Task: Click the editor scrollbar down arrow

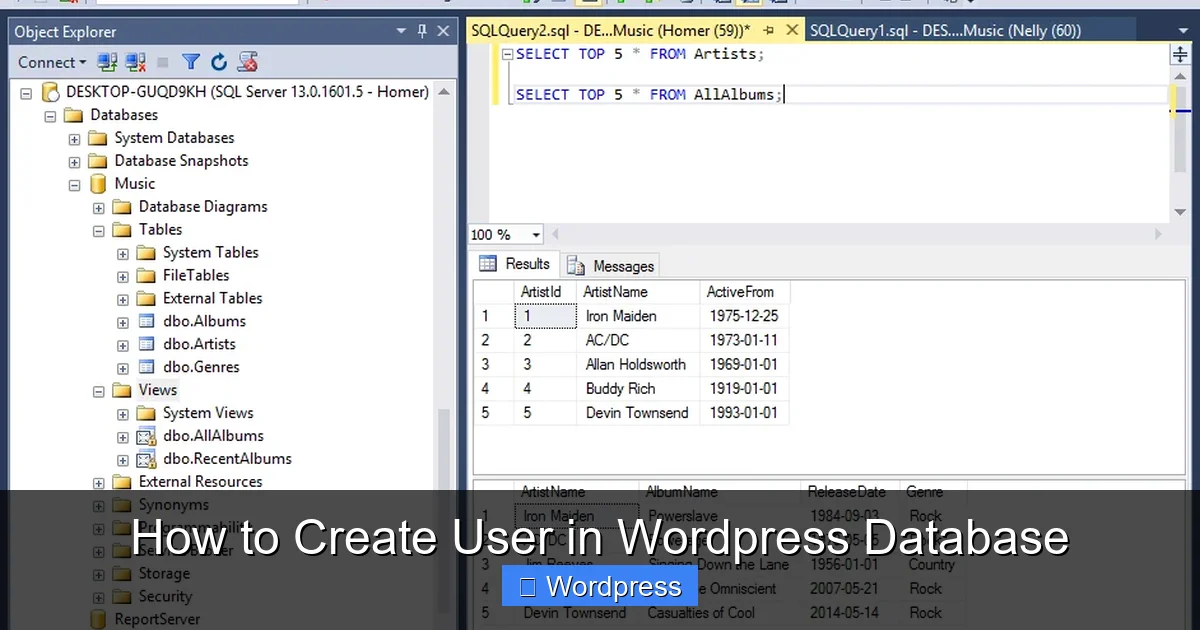Action: [x=1179, y=212]
